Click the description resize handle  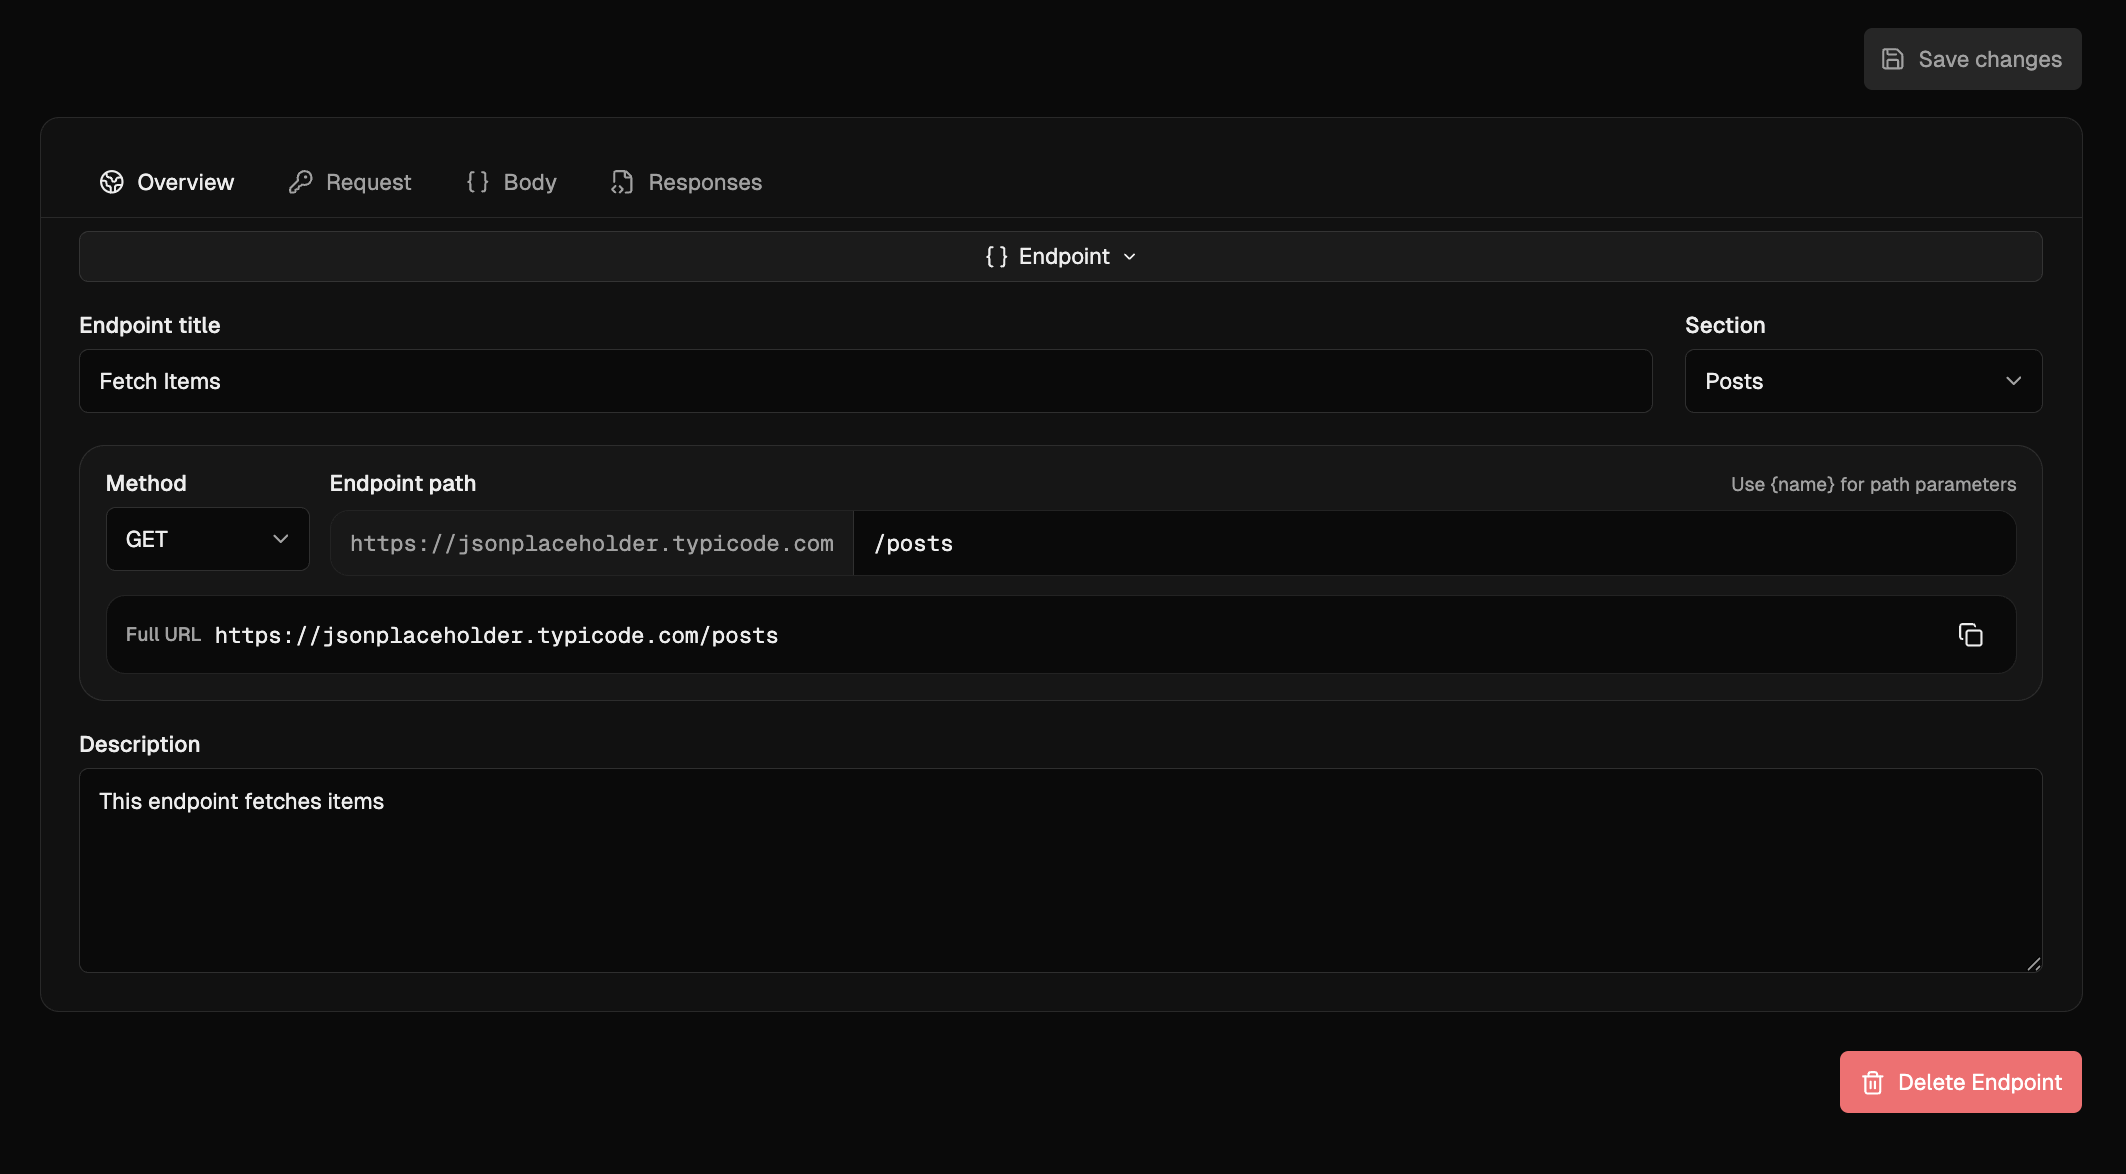coord(2033,963)
